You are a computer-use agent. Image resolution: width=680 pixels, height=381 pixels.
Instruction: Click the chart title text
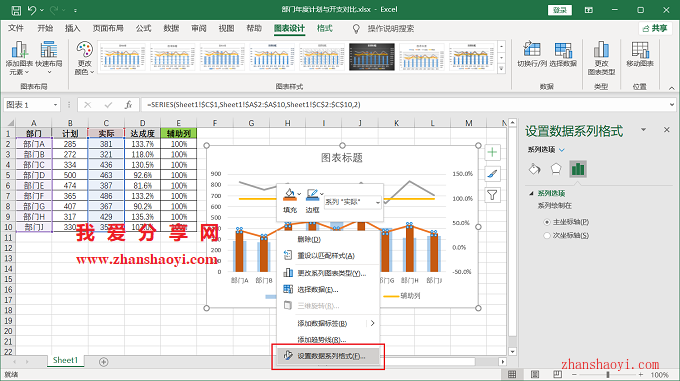coord(342,158)
